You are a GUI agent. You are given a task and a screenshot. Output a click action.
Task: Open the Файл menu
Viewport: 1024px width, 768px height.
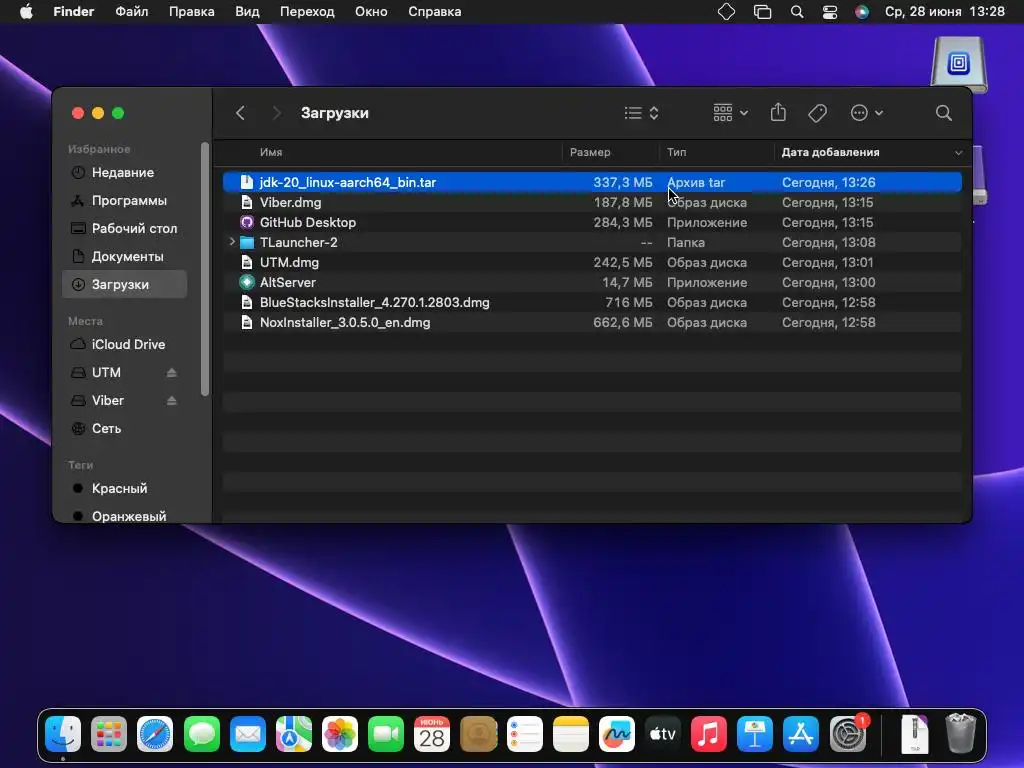click(132, 12)
